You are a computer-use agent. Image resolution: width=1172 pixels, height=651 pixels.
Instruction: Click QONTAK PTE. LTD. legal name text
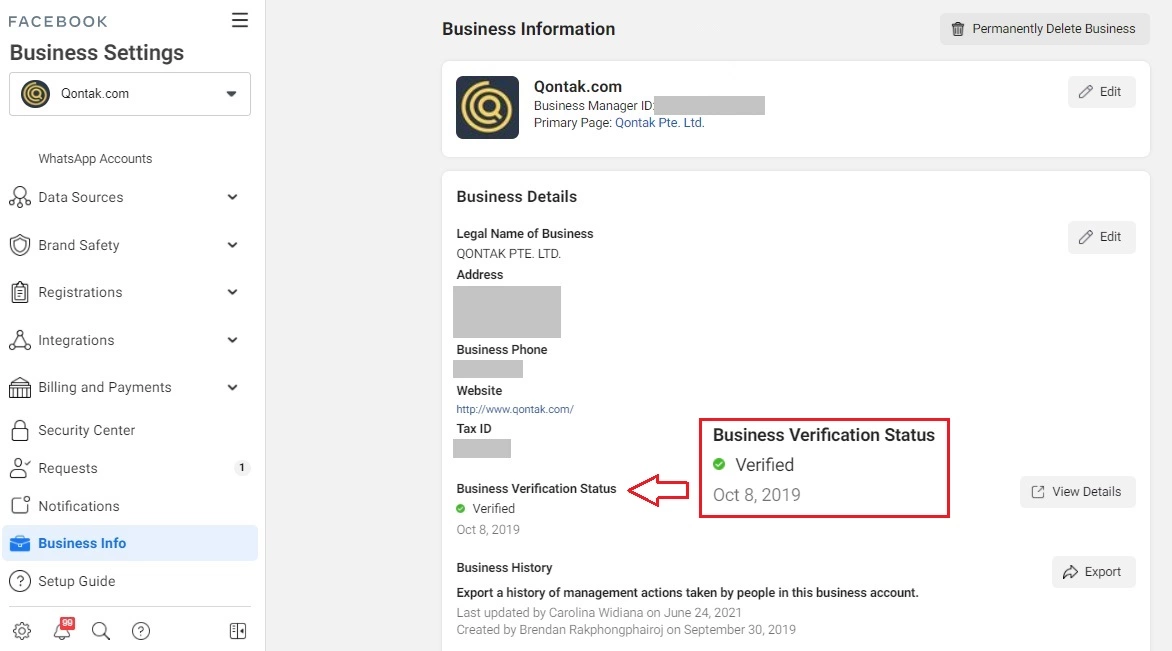click(x=508, y=253)
